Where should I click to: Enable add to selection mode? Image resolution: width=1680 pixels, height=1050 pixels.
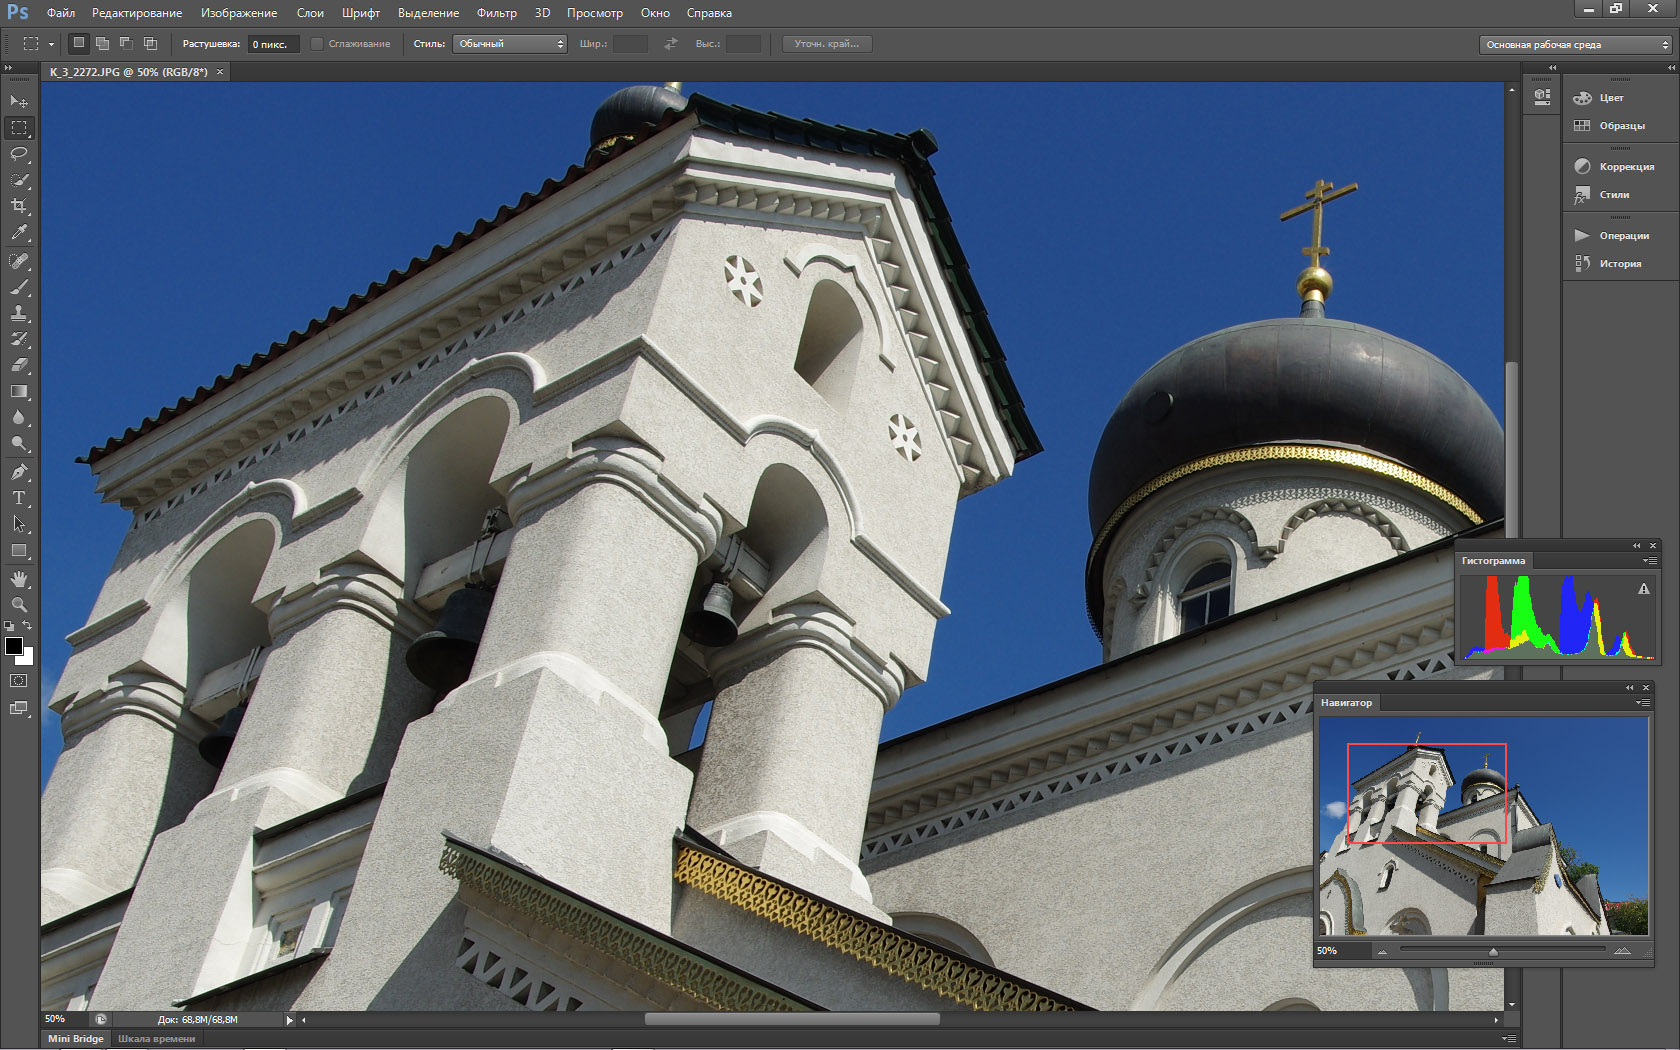pos(102,44)
